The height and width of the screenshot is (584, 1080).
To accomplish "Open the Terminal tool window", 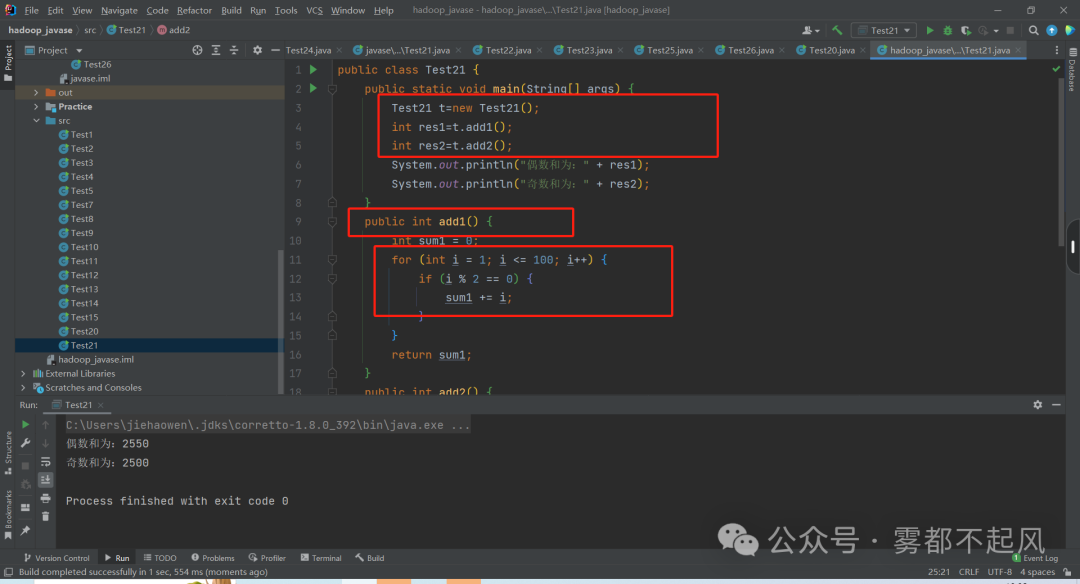I will click(321, 558).
